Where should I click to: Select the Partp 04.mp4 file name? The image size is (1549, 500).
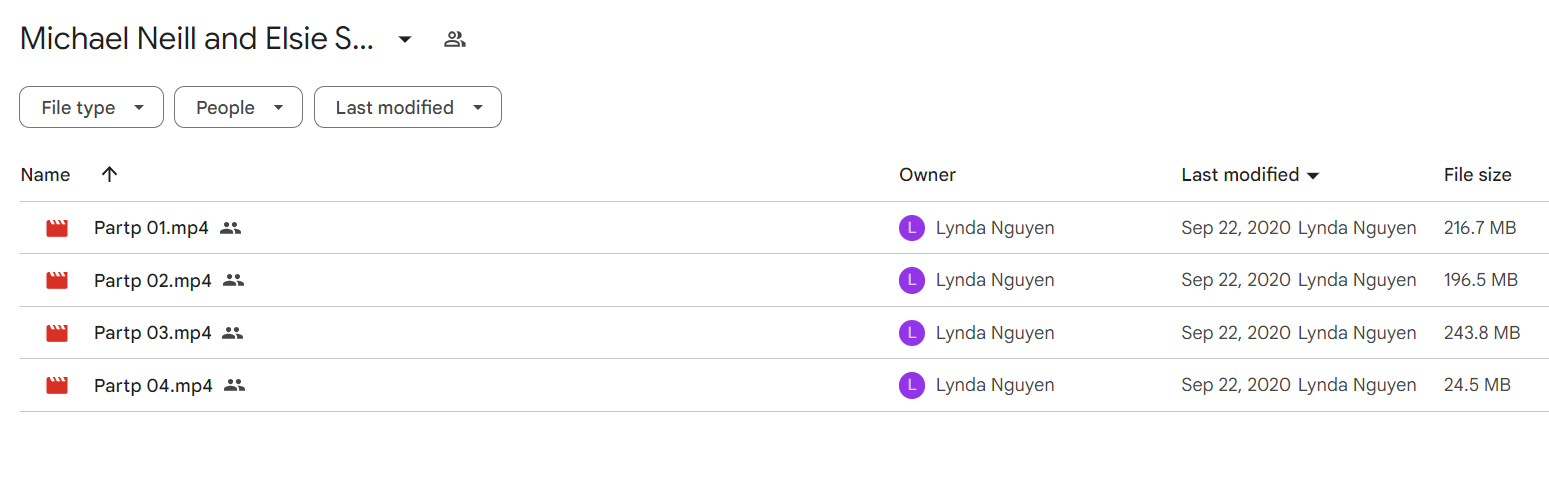tap(153, 385)
